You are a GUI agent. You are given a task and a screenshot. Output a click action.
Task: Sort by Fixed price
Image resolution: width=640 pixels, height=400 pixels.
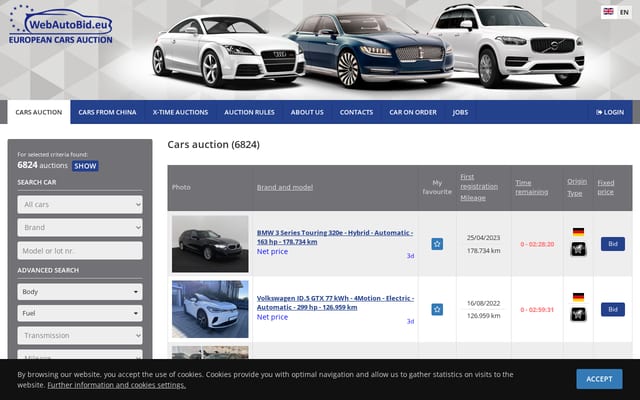(606, 187)
